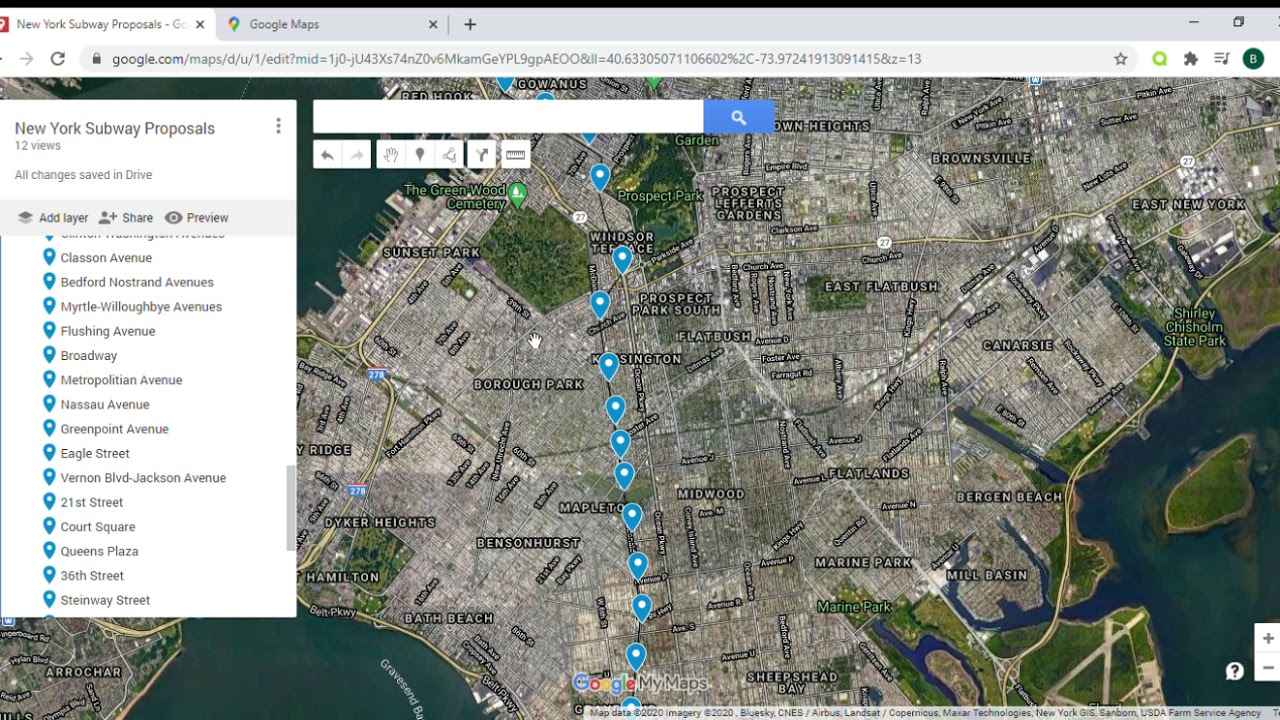Screen dimensions: 1280x720
Task: Bookmark this page with the star
Action: [x=1121, y=59]
